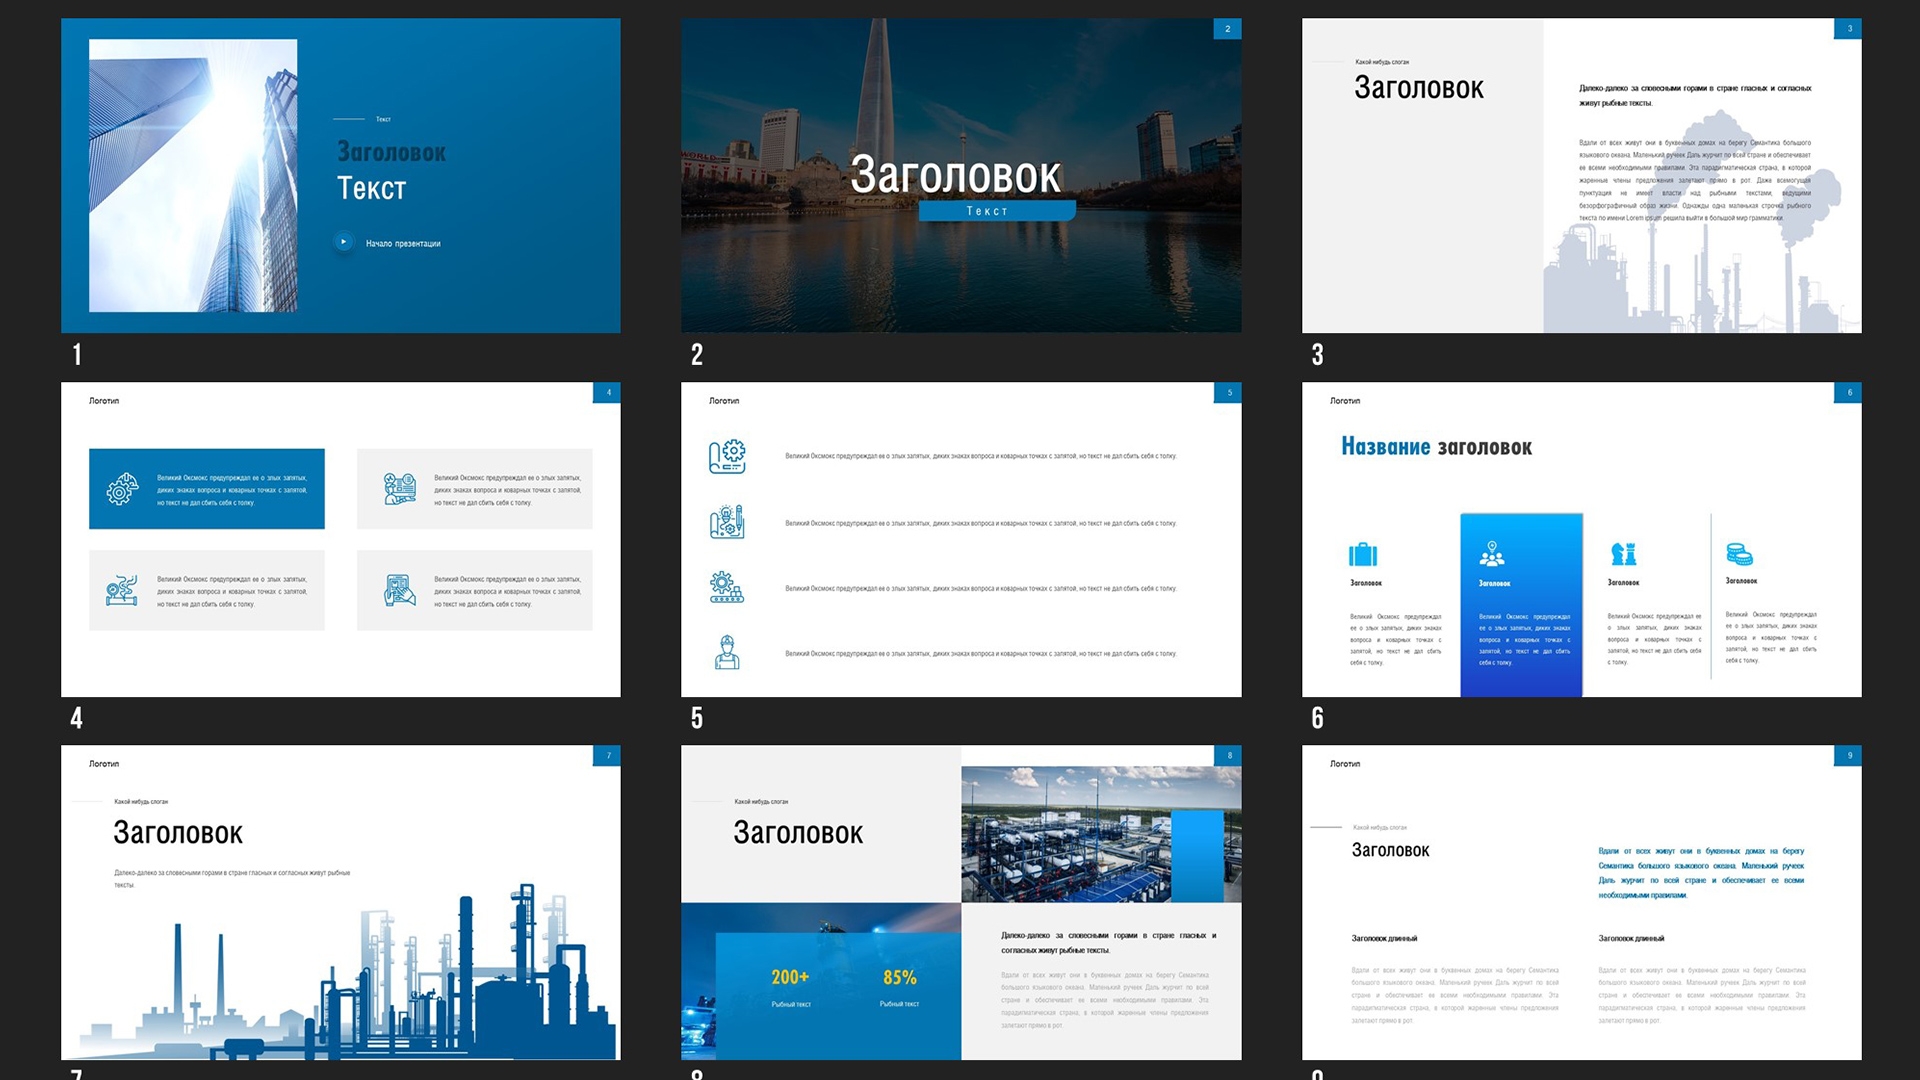The image size is (1920, 1080).
Task: Click 'Заголовок' heading on slide 3
Action: click(x=1418, y=88)
